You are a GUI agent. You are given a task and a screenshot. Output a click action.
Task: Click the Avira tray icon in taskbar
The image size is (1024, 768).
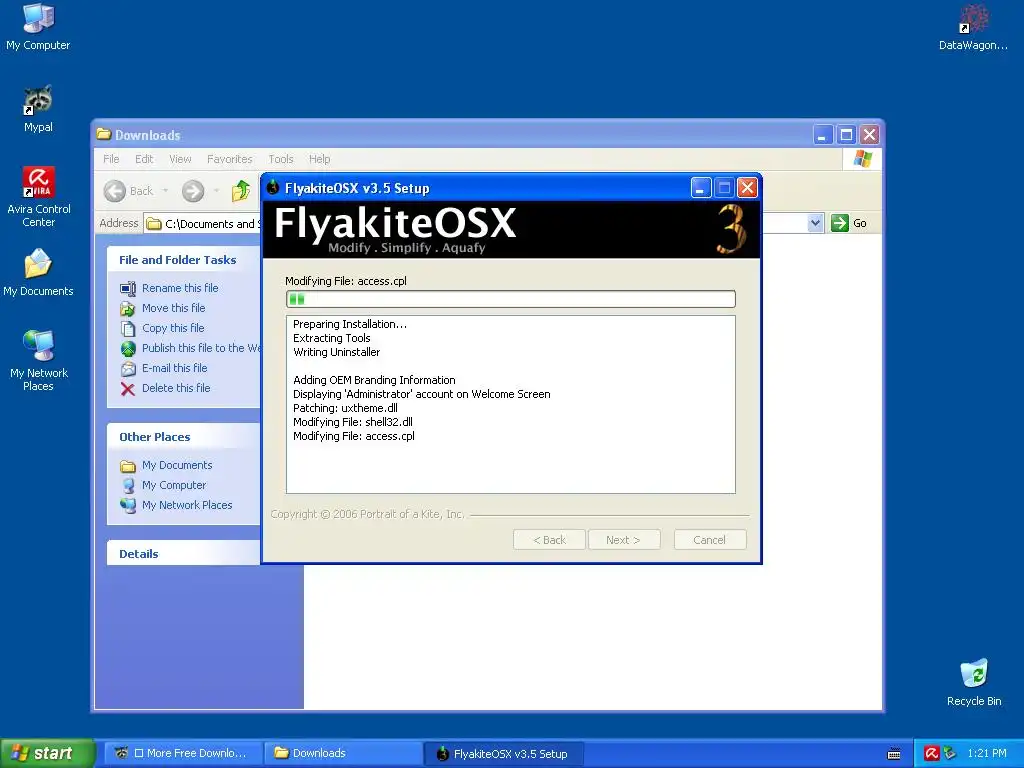pyautogui.click(x=931, y=753)
